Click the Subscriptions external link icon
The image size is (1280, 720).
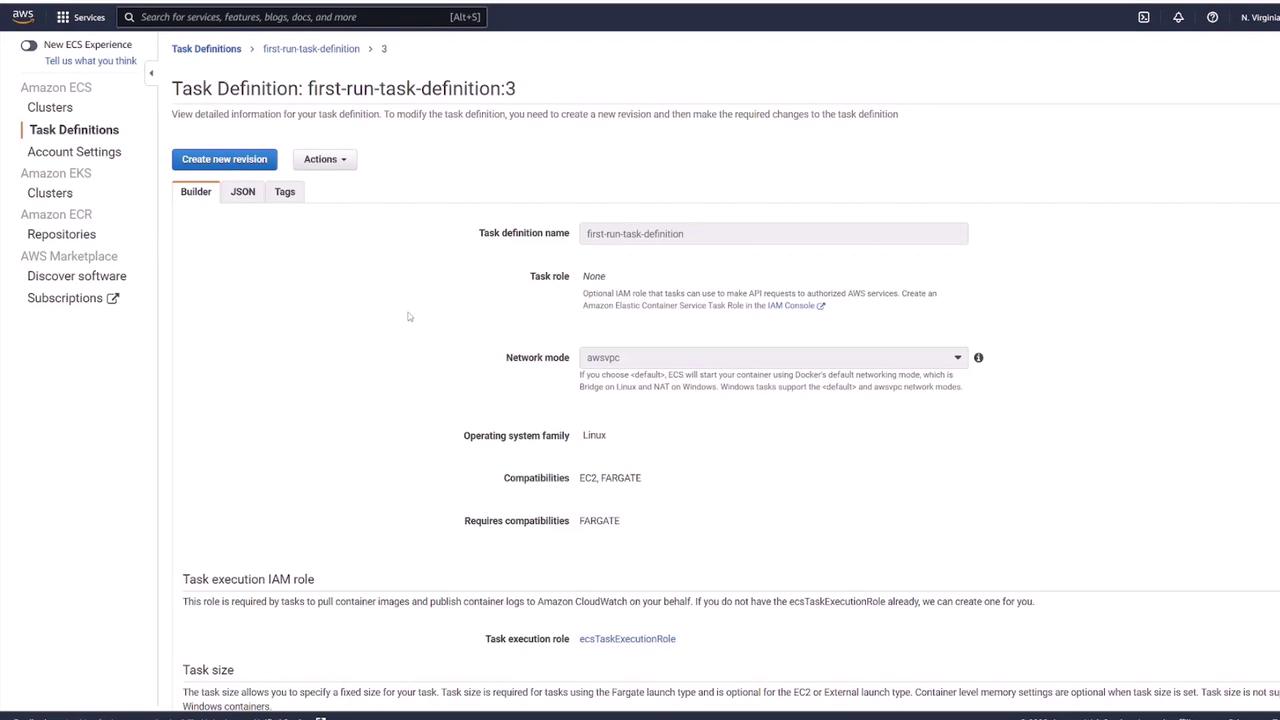(113, 298)
